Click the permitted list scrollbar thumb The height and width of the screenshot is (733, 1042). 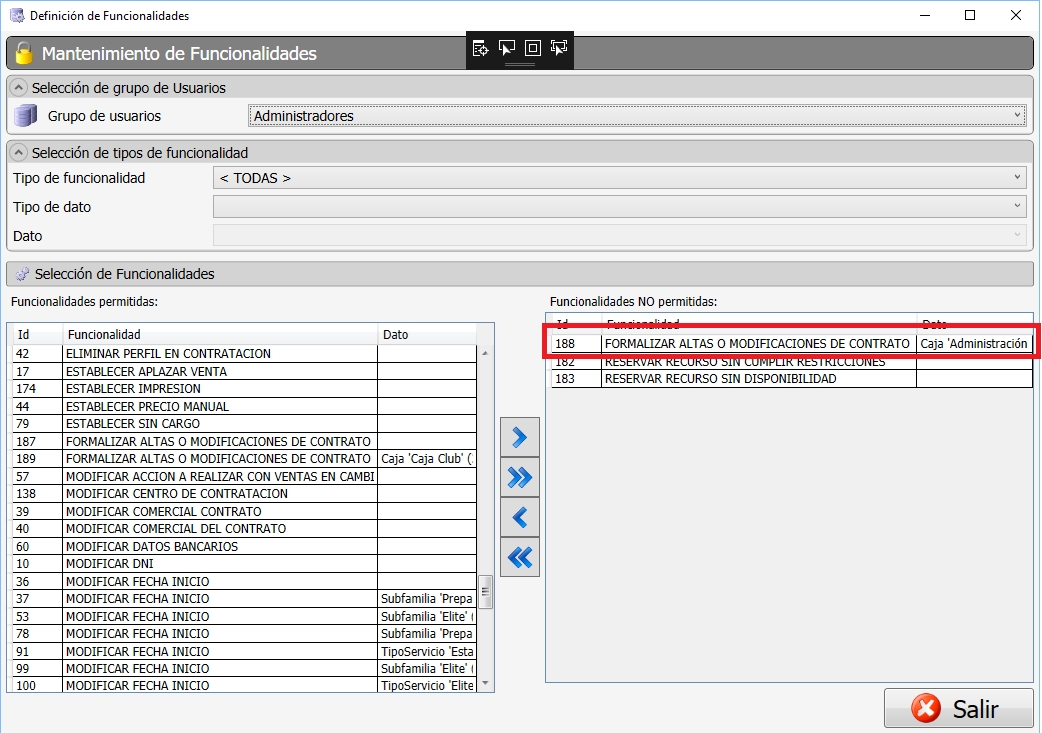point(485,592)
